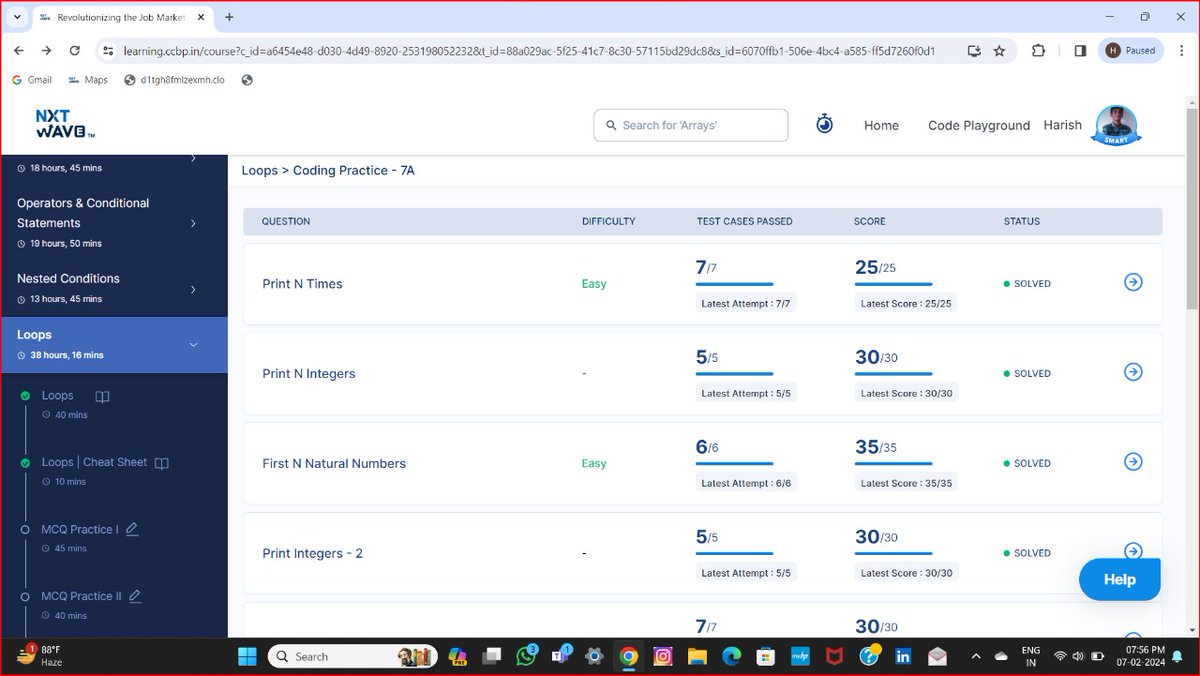Screen dimensions: 1200x676
Task: Click pencil icon beside MCQ Practice II
Action: point(135,596)
